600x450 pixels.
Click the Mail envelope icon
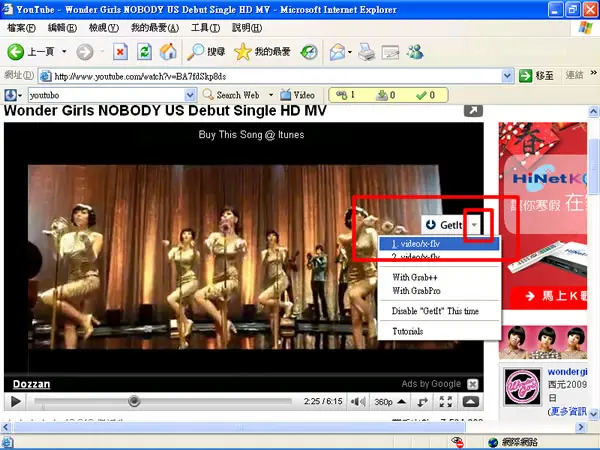click(x=337, y=52)
